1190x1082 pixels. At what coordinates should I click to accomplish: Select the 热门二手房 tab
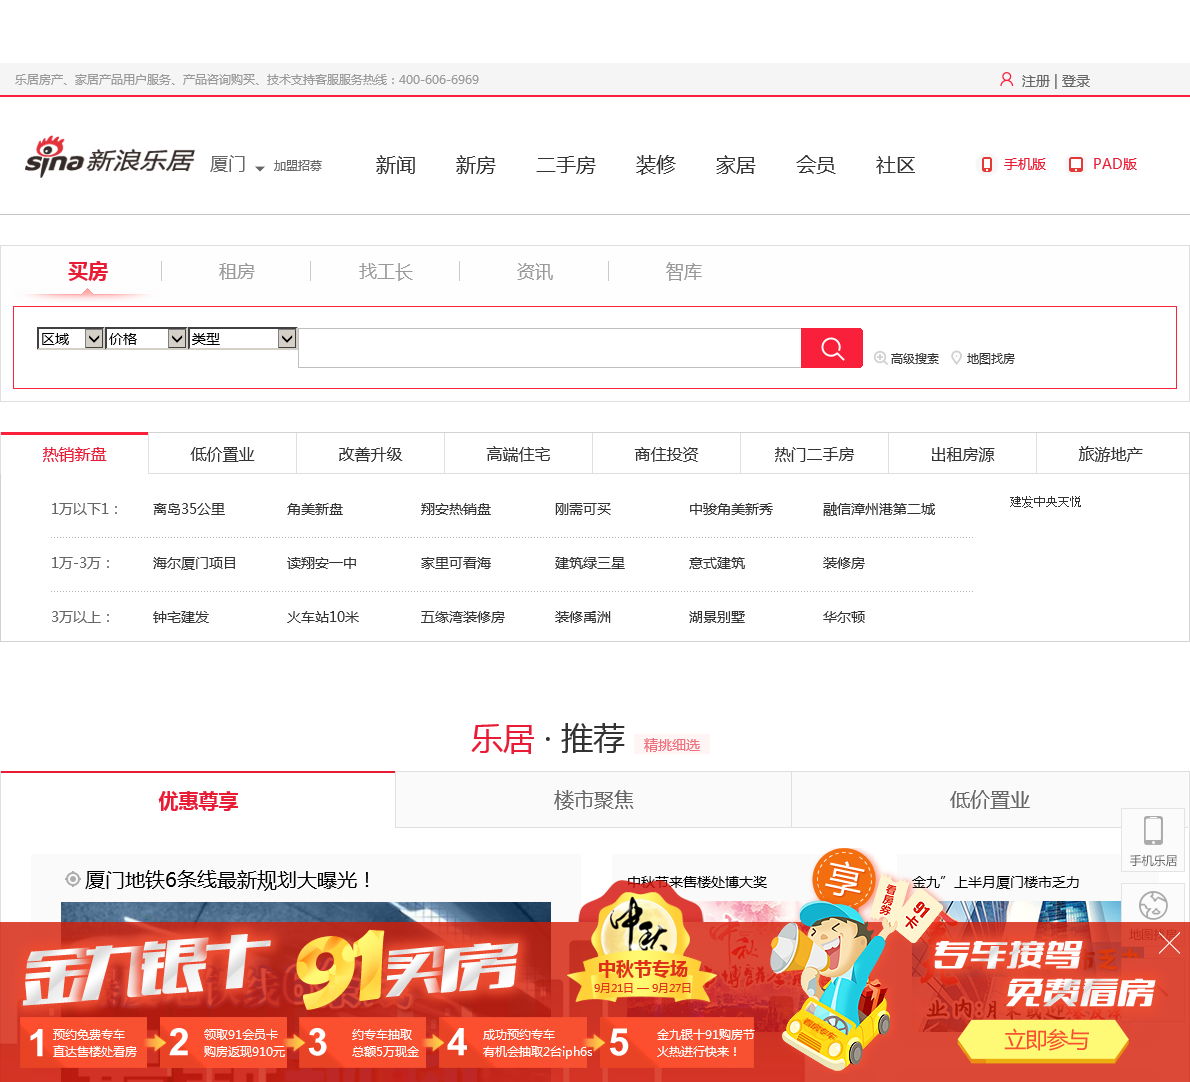point(814,454)
